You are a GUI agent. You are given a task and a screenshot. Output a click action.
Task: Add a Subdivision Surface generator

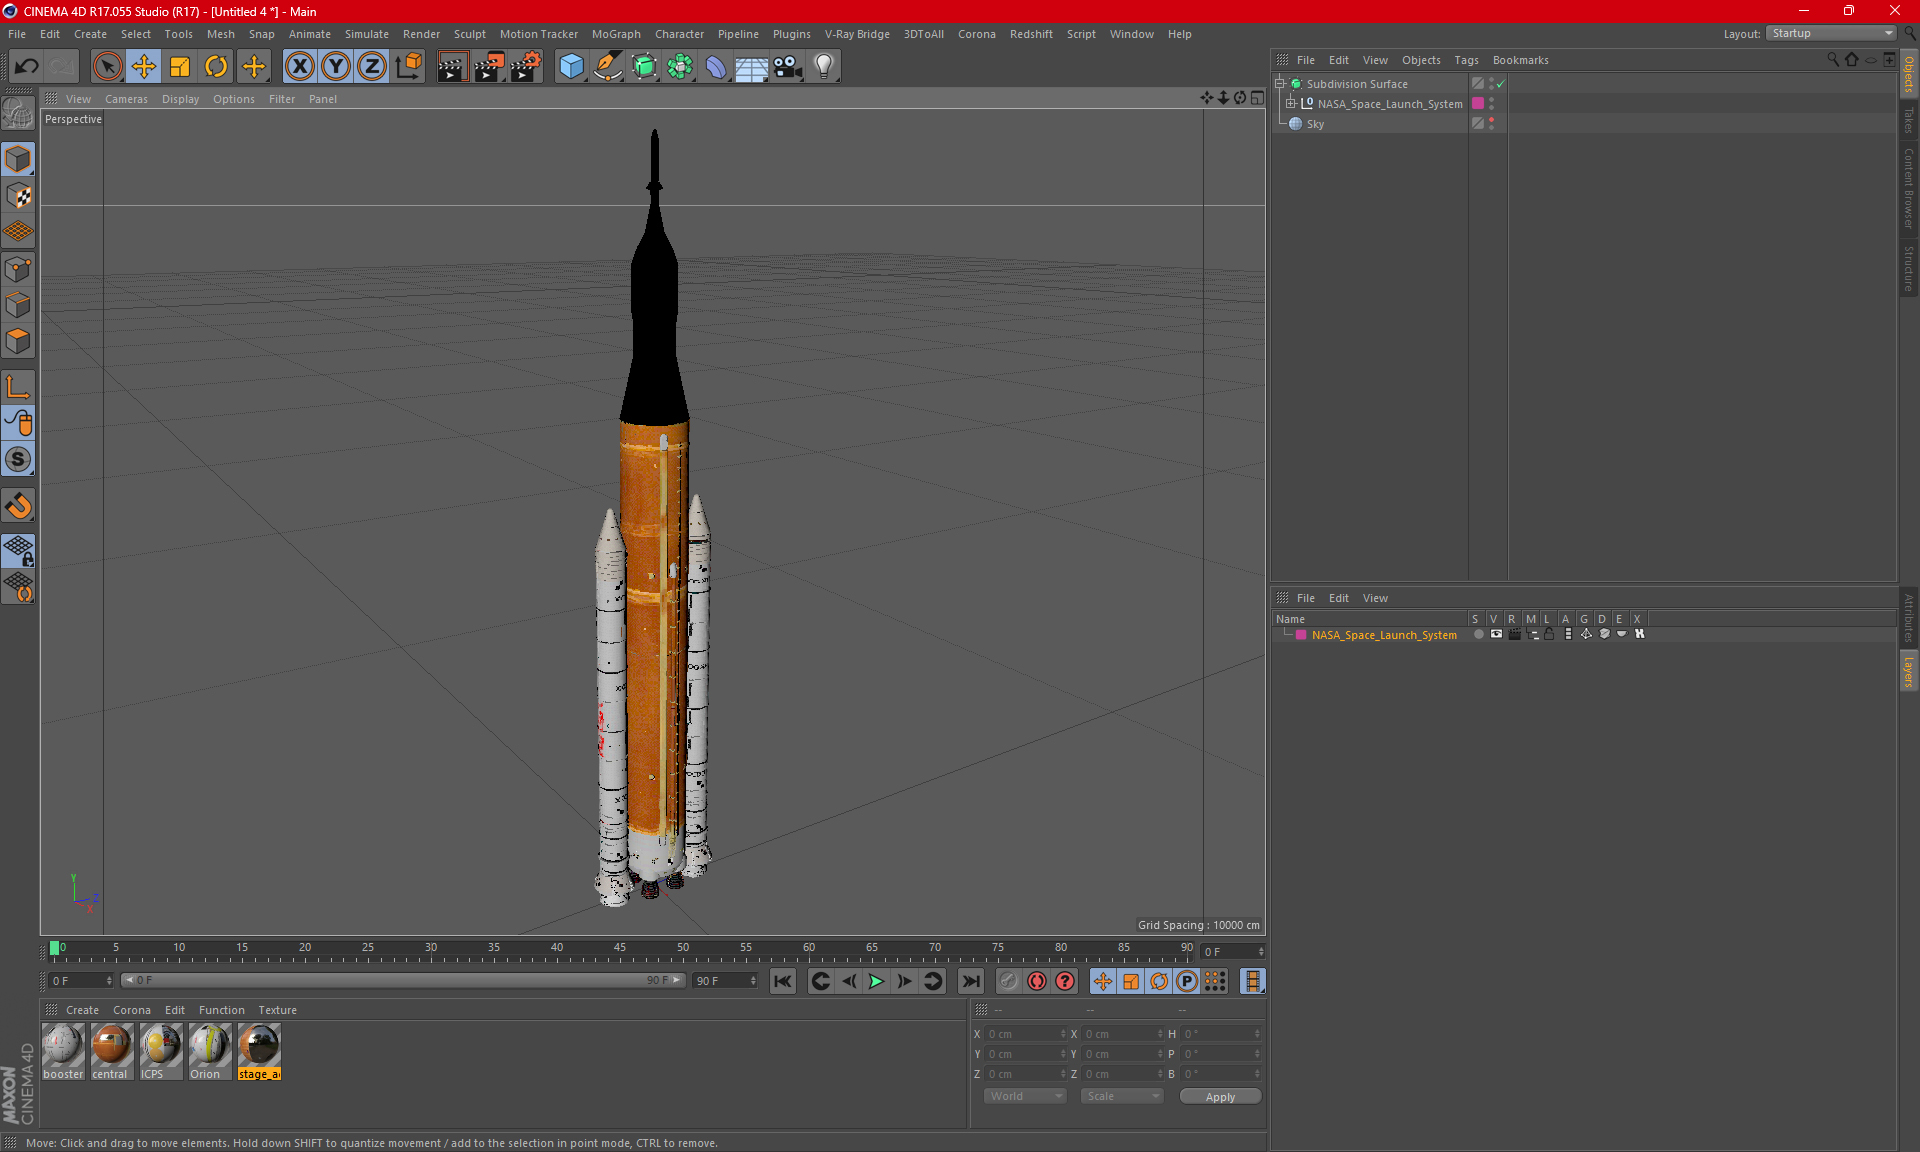point(644,66)
